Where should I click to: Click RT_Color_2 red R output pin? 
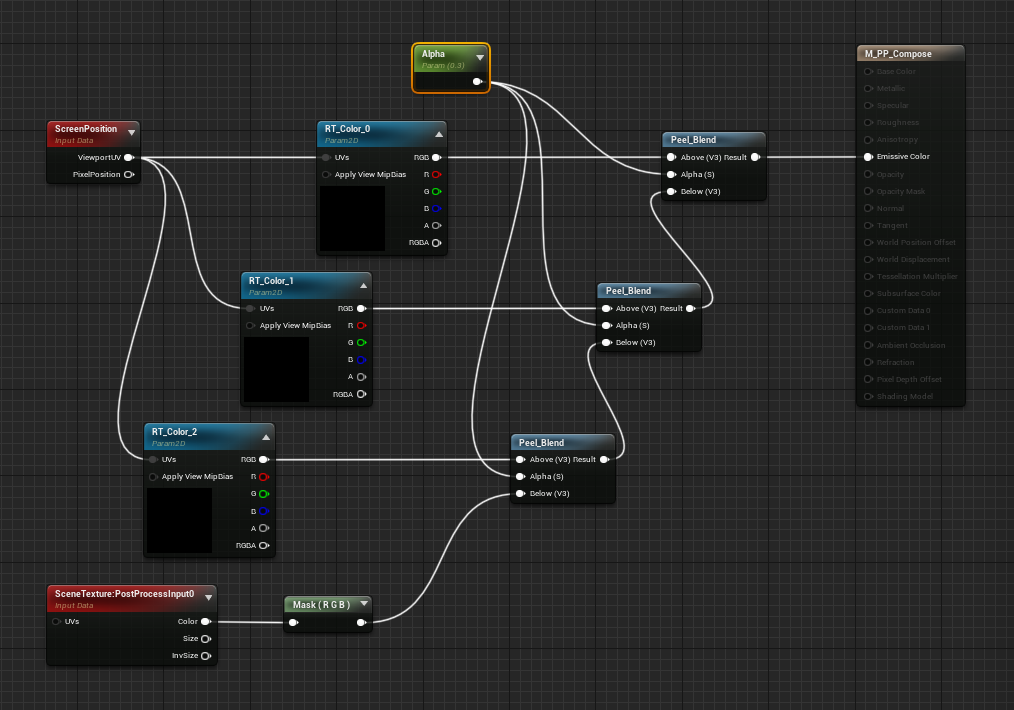click(x=264, y=477)
